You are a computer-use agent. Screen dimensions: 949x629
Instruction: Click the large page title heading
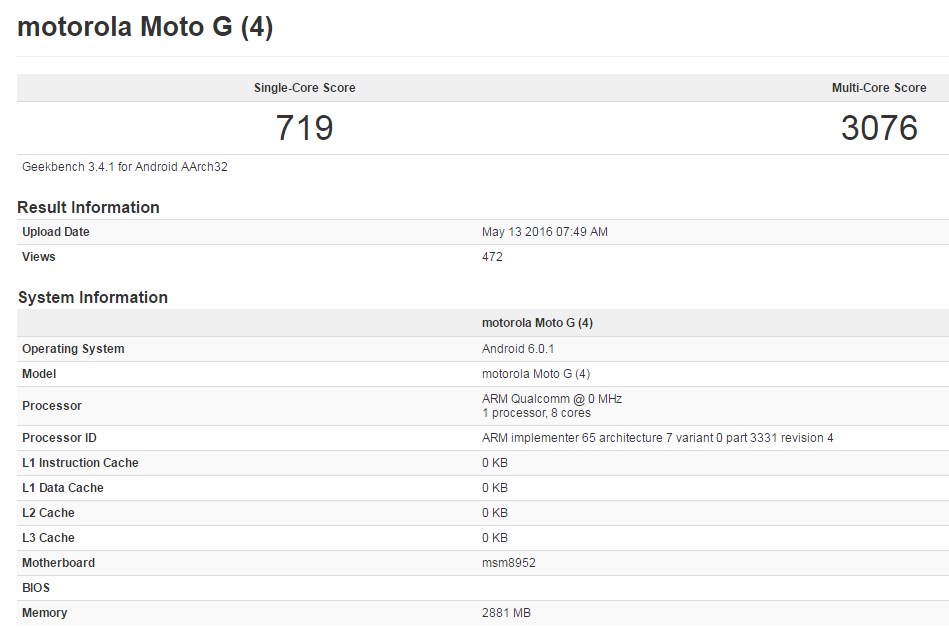coord(145,27)
